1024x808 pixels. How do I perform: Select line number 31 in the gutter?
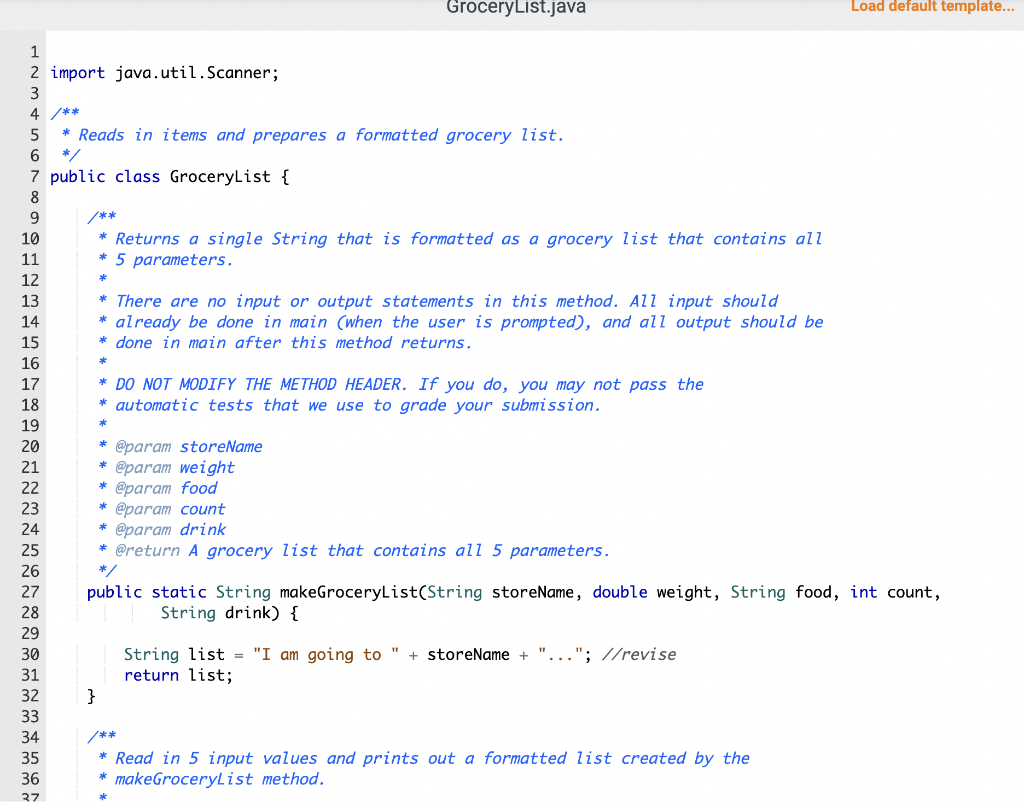point(30,674)
